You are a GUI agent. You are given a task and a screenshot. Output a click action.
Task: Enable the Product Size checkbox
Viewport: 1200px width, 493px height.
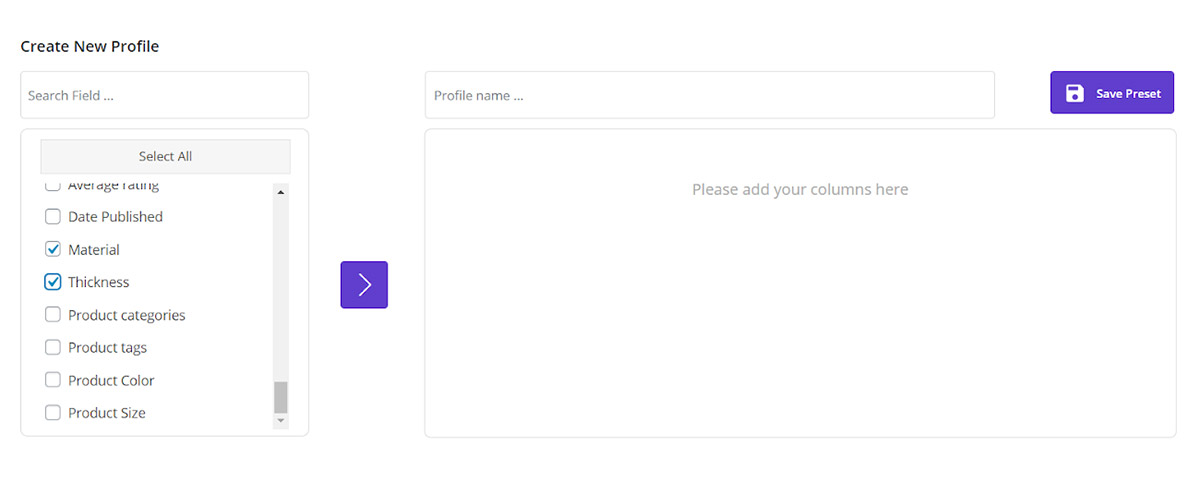click(x=53, y=413)
